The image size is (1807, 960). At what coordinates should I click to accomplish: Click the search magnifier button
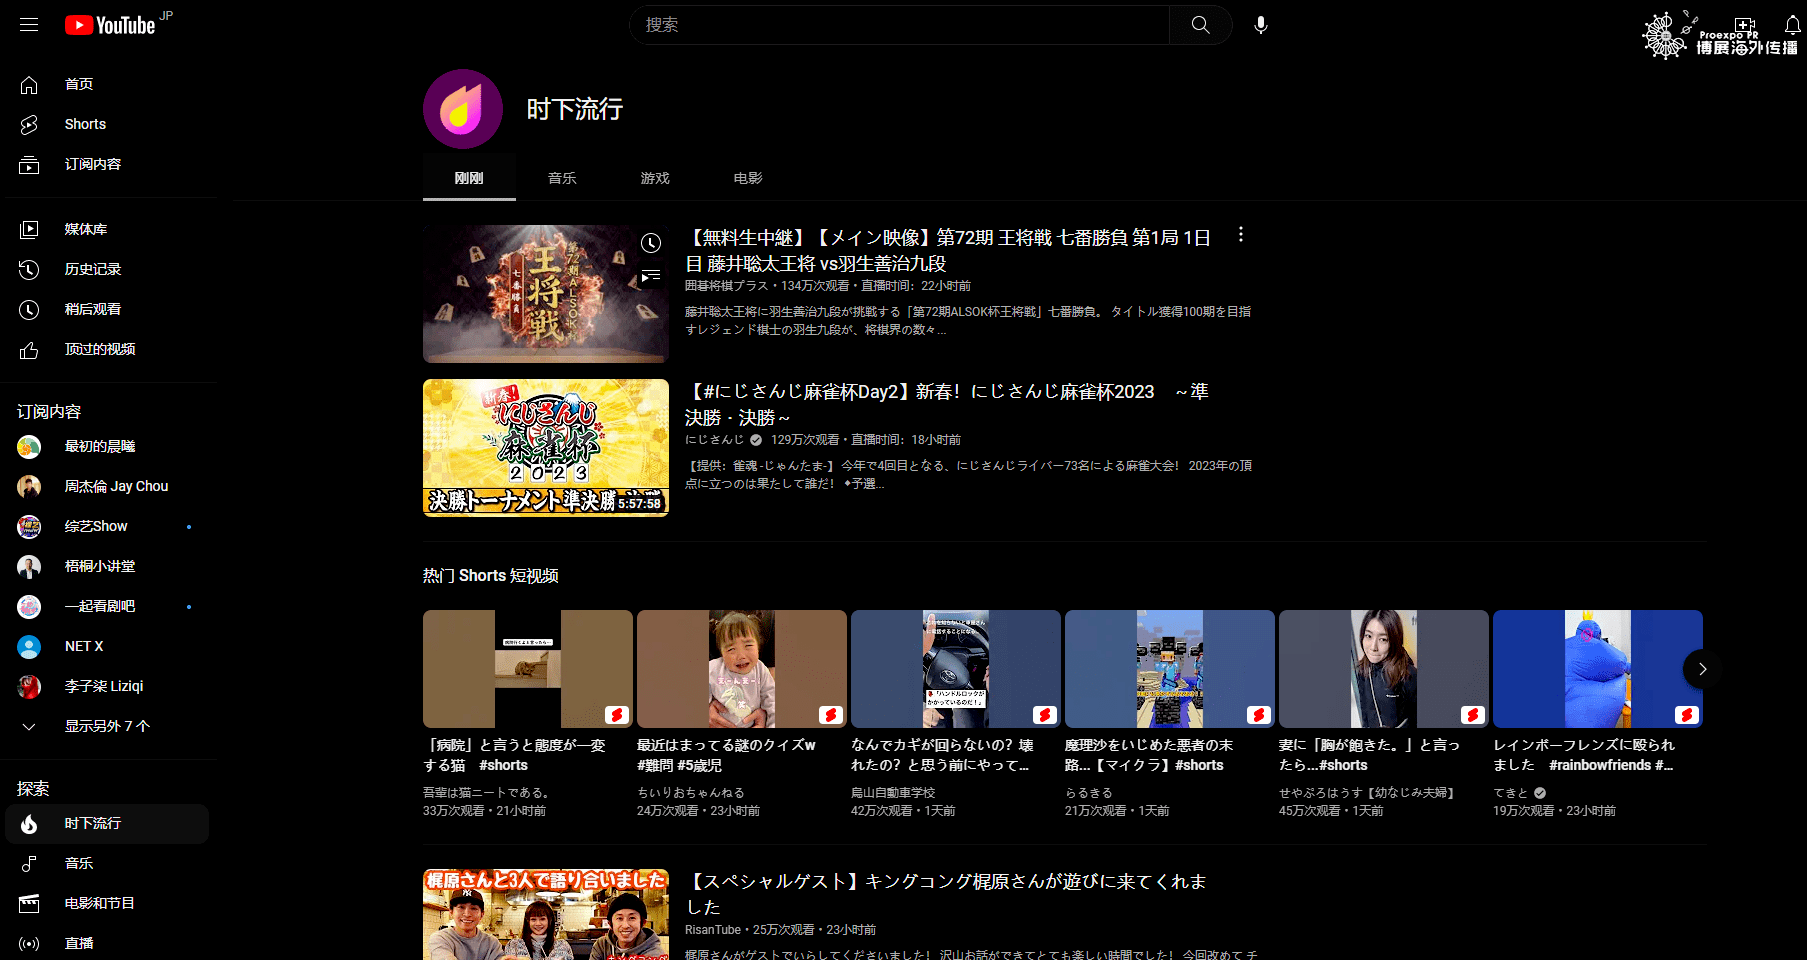pos(1200,25)
